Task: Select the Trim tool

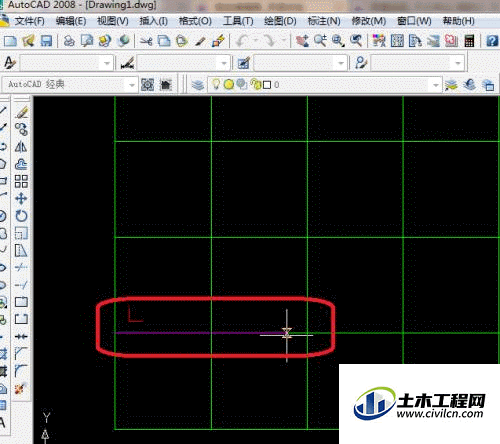Action: (x=21, y=267)
